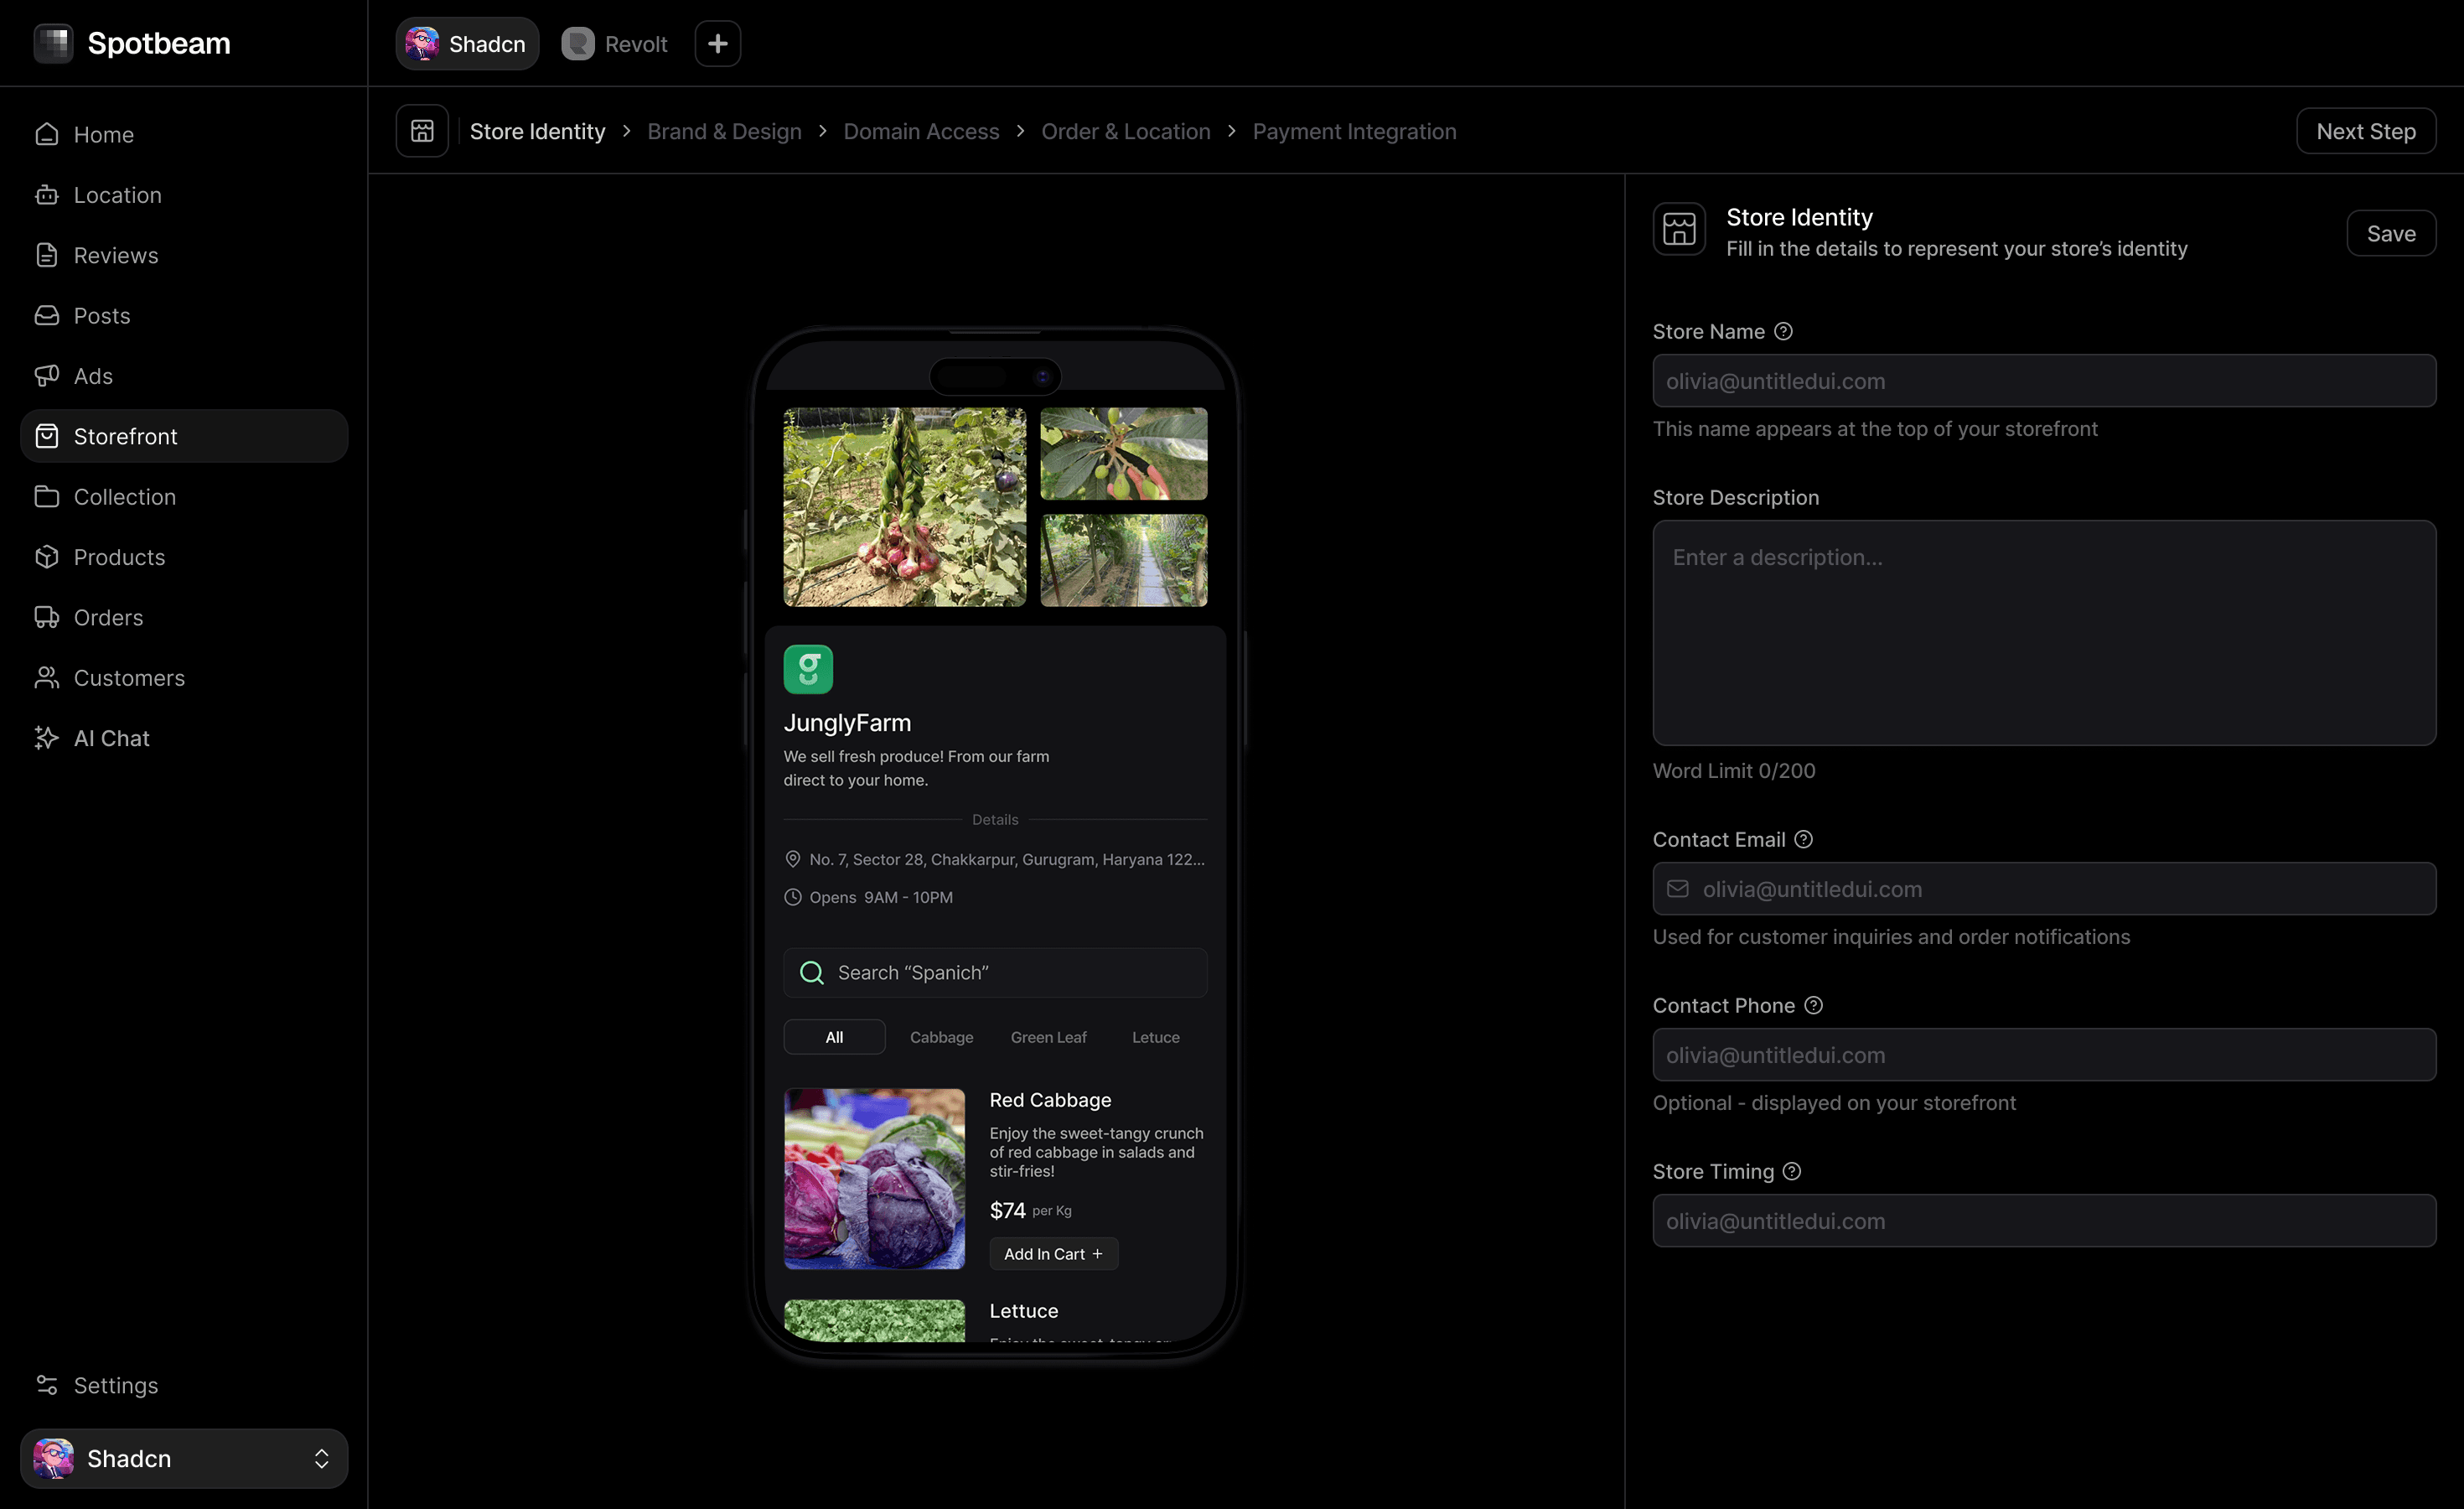Select the Cabbage category filter
The height and width of the screenshot is (1509, 2464).
pos(941,1037)
